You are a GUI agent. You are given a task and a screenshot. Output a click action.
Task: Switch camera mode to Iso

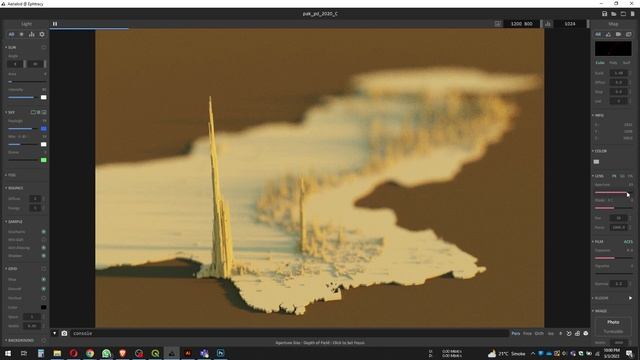(x=551, y=333)
